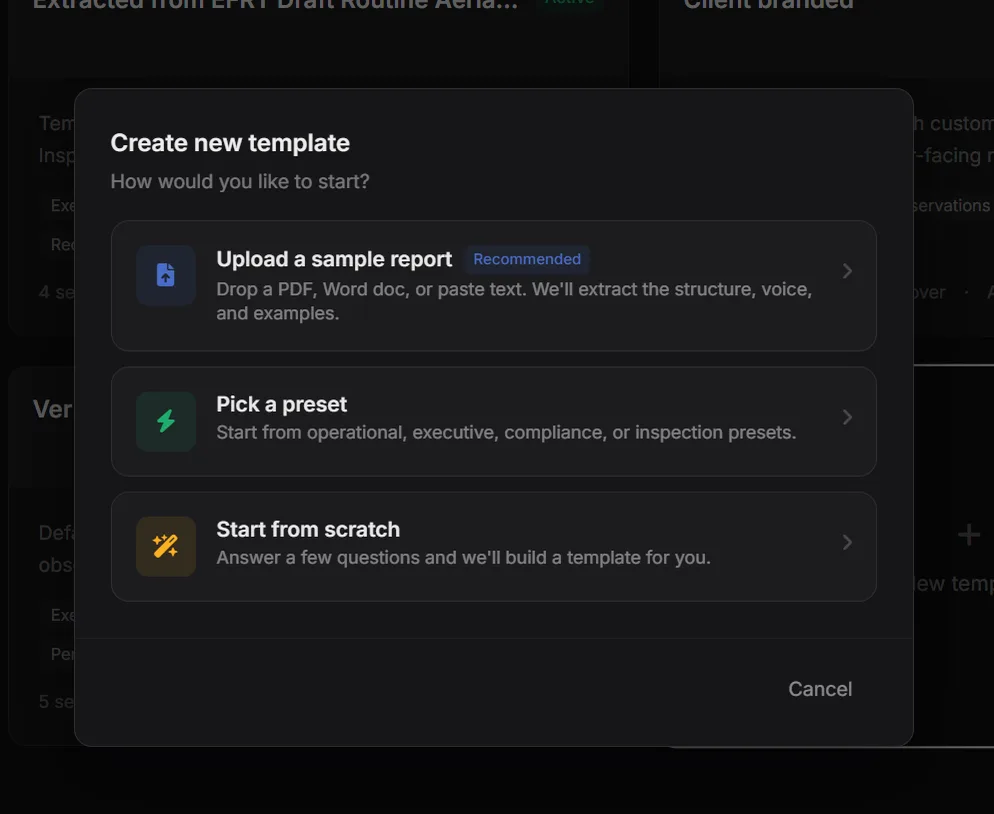Select the Upload a sample report title
Viewport: 994px width, 814px height.
coord(334,259)
